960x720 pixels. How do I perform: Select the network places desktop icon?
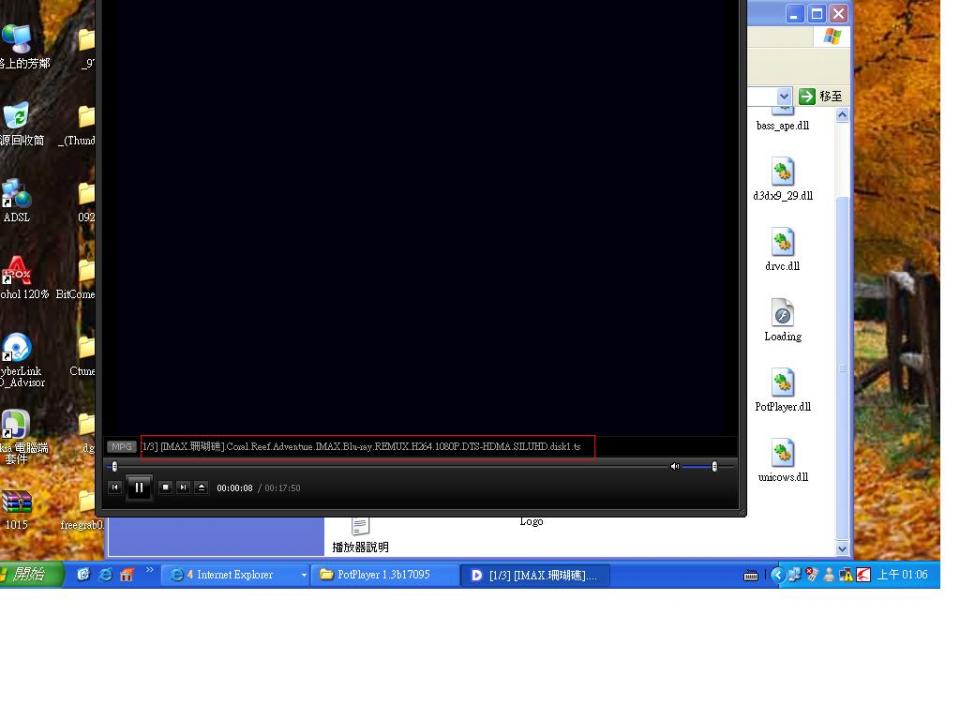(21, 47)
